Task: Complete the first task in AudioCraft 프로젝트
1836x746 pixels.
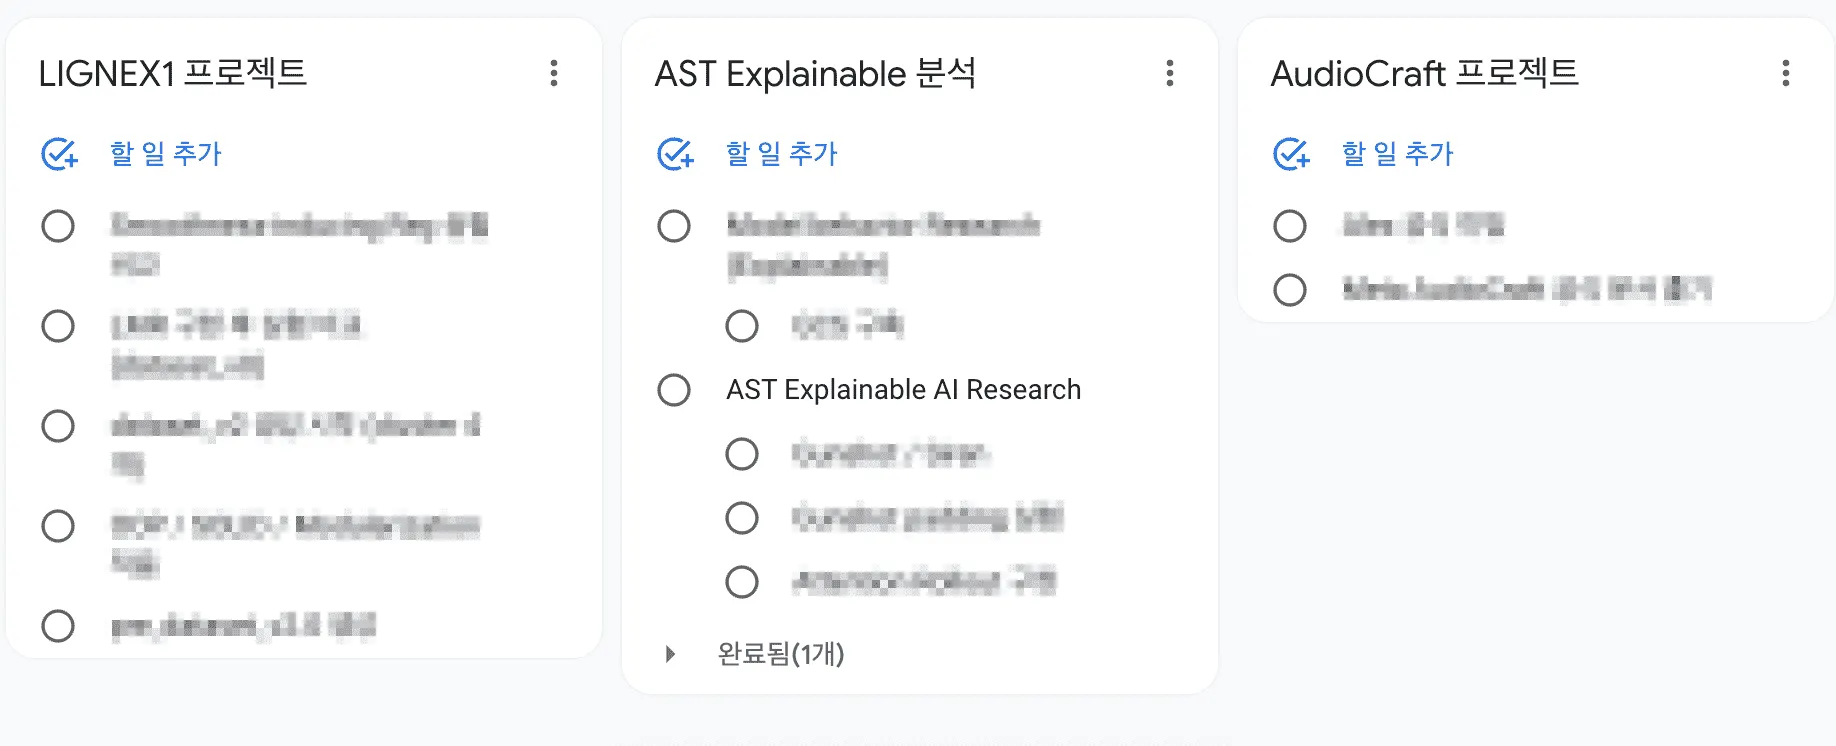Action: tap(1290, 226)
